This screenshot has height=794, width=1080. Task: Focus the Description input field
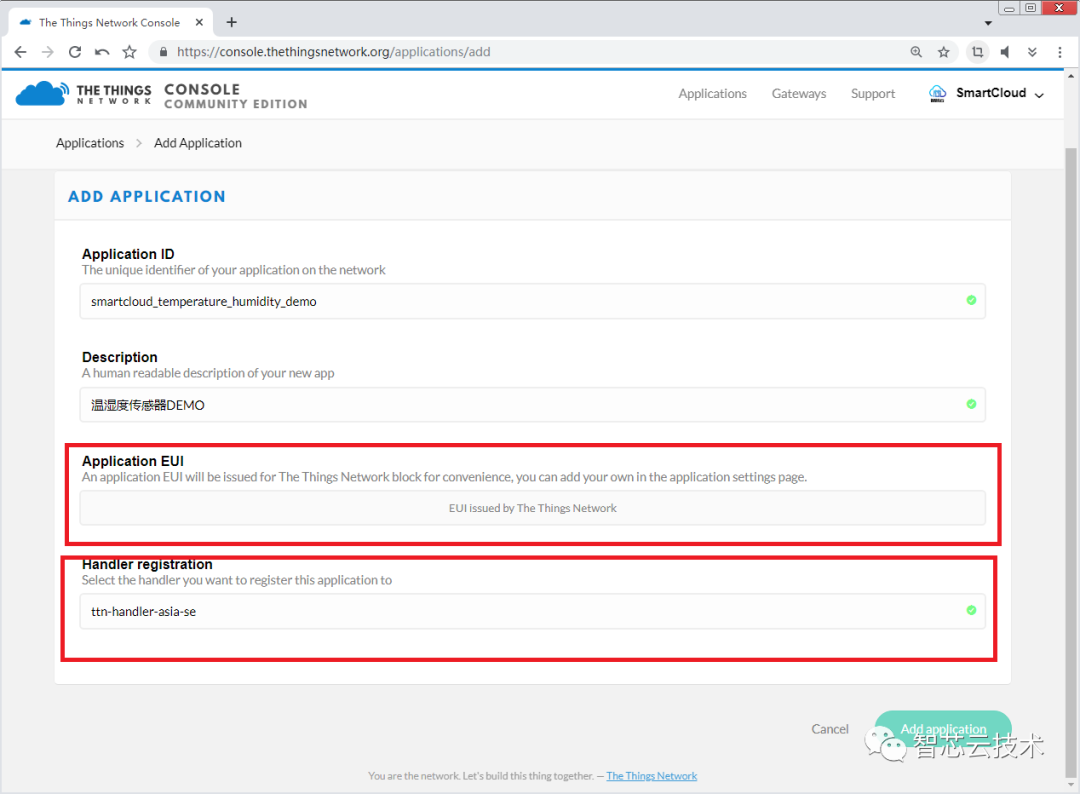pyautogui.click(x=532, y=404)
